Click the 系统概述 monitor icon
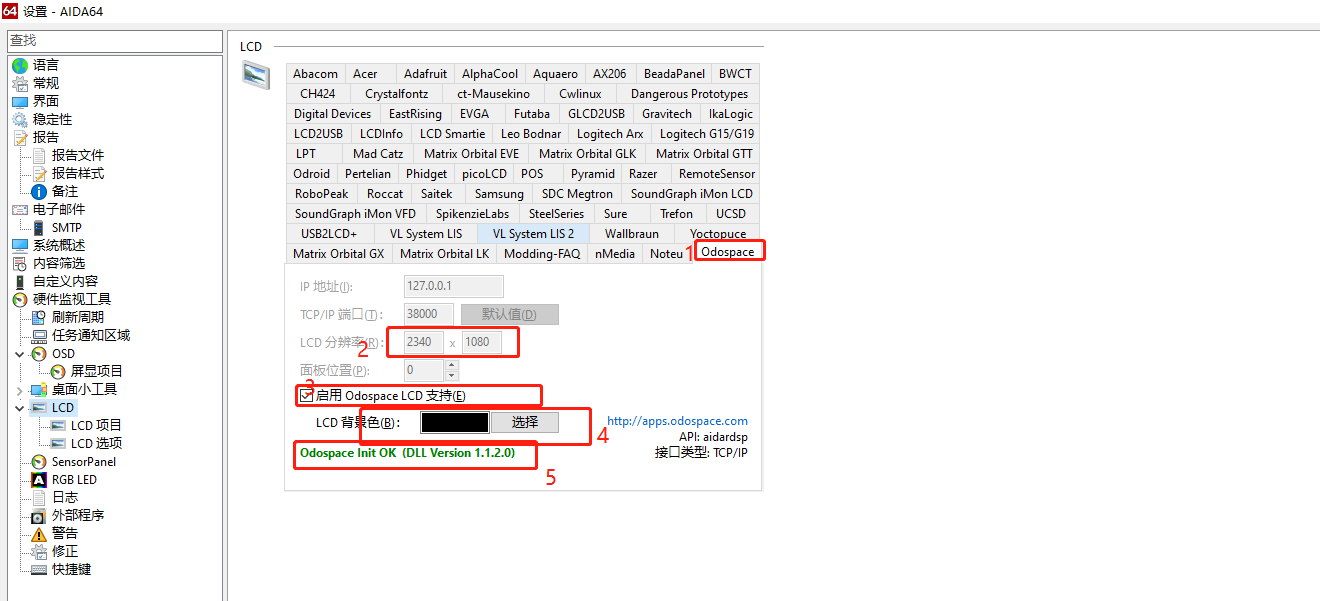 (x=20, y=245)
